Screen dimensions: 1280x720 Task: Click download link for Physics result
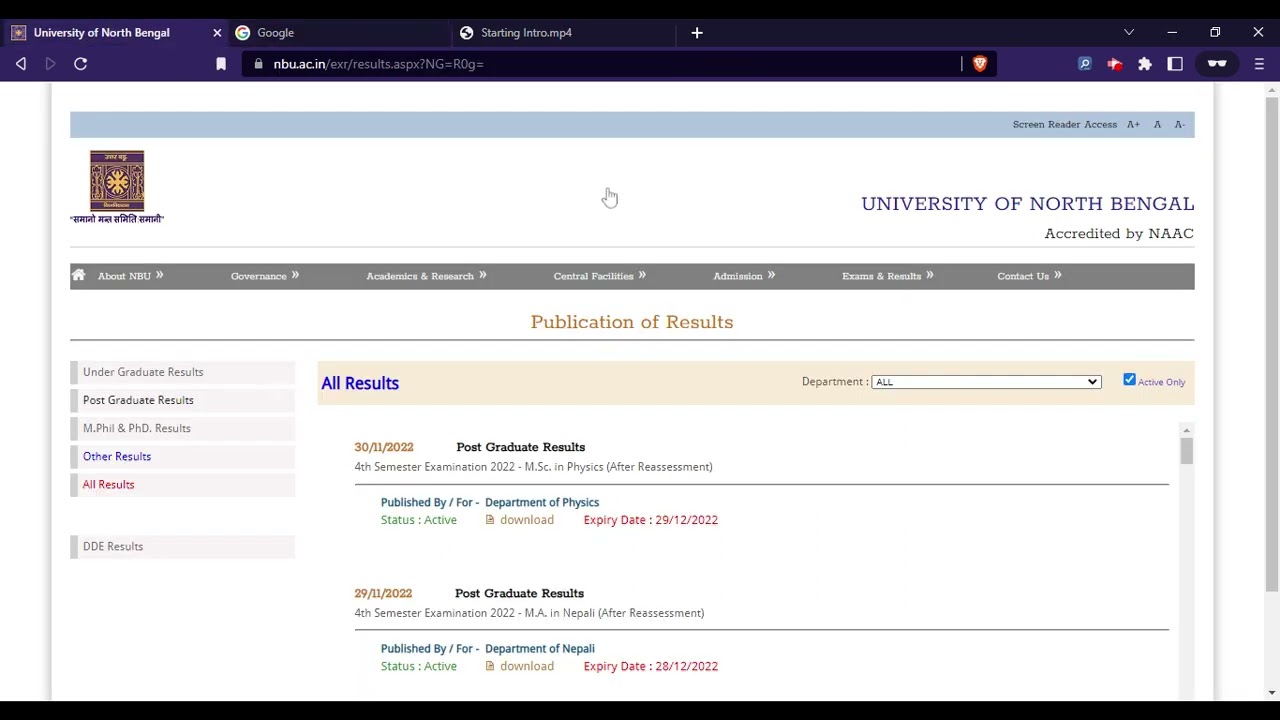526,520
